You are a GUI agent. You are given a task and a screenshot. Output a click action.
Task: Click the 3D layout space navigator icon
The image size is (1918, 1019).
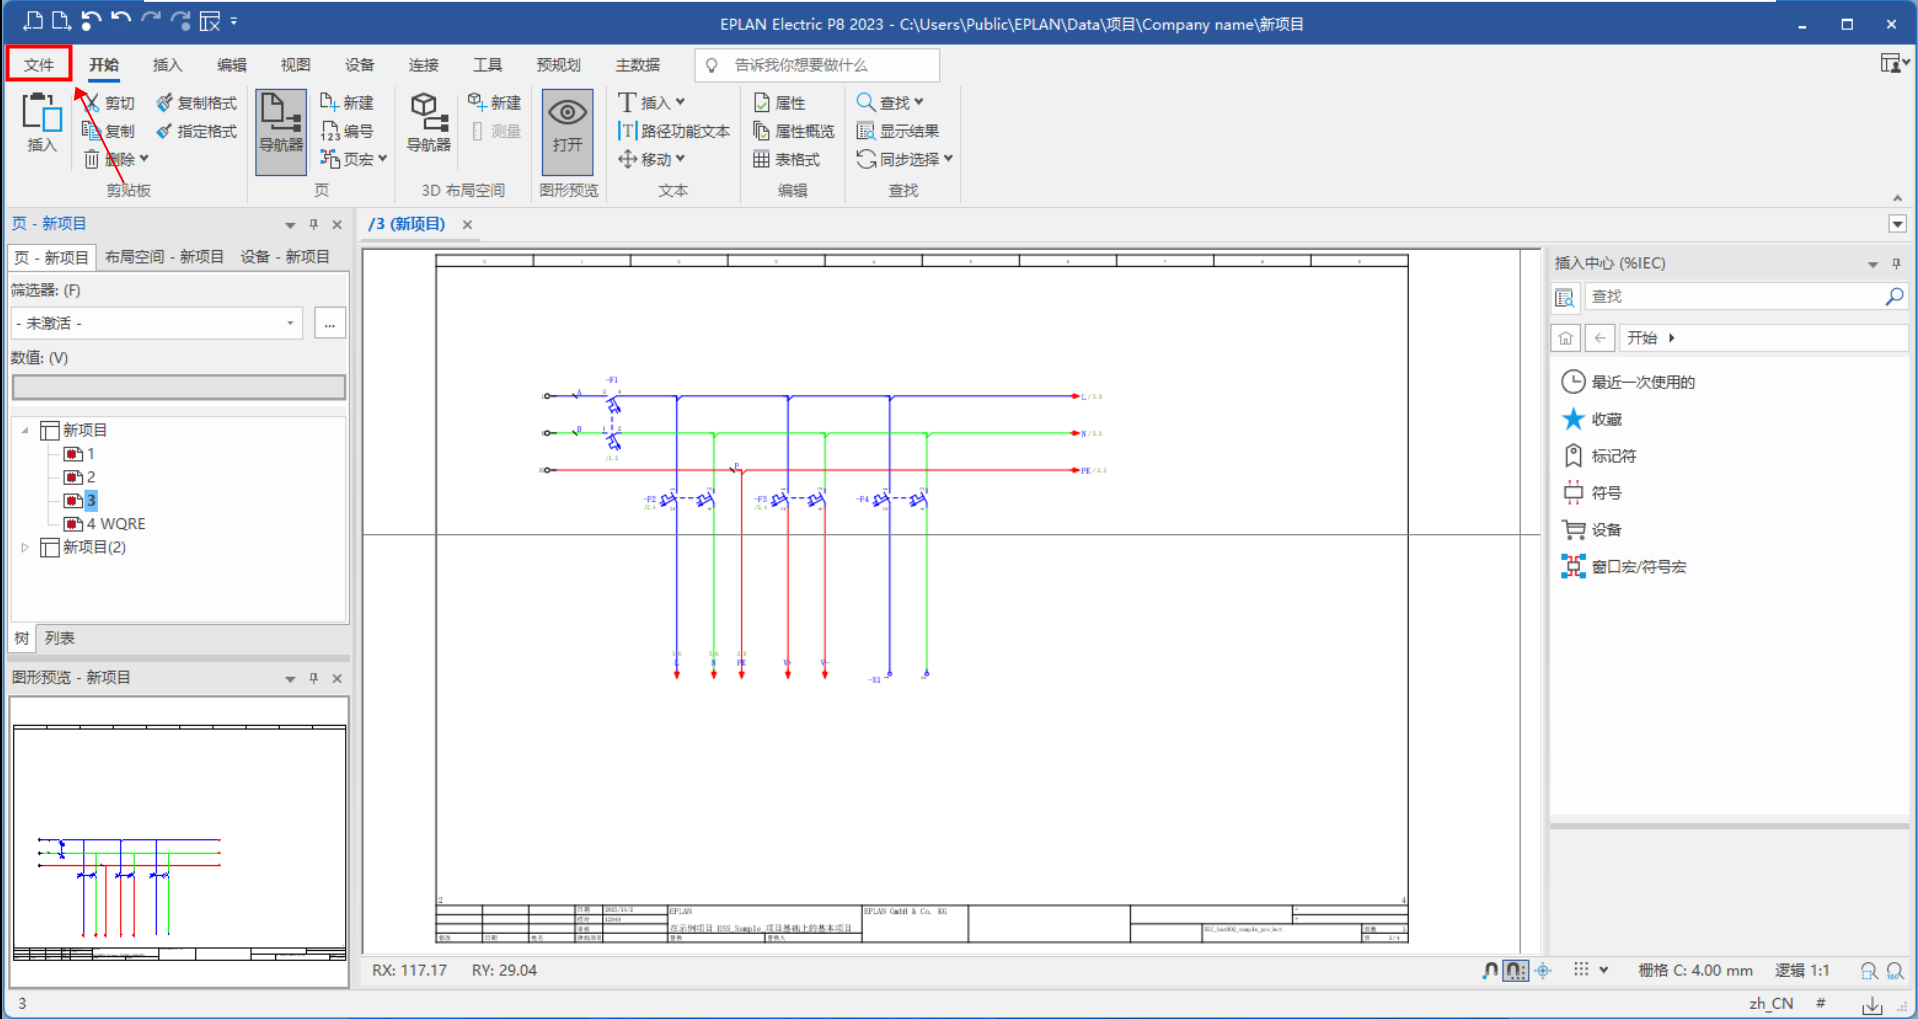428,122
